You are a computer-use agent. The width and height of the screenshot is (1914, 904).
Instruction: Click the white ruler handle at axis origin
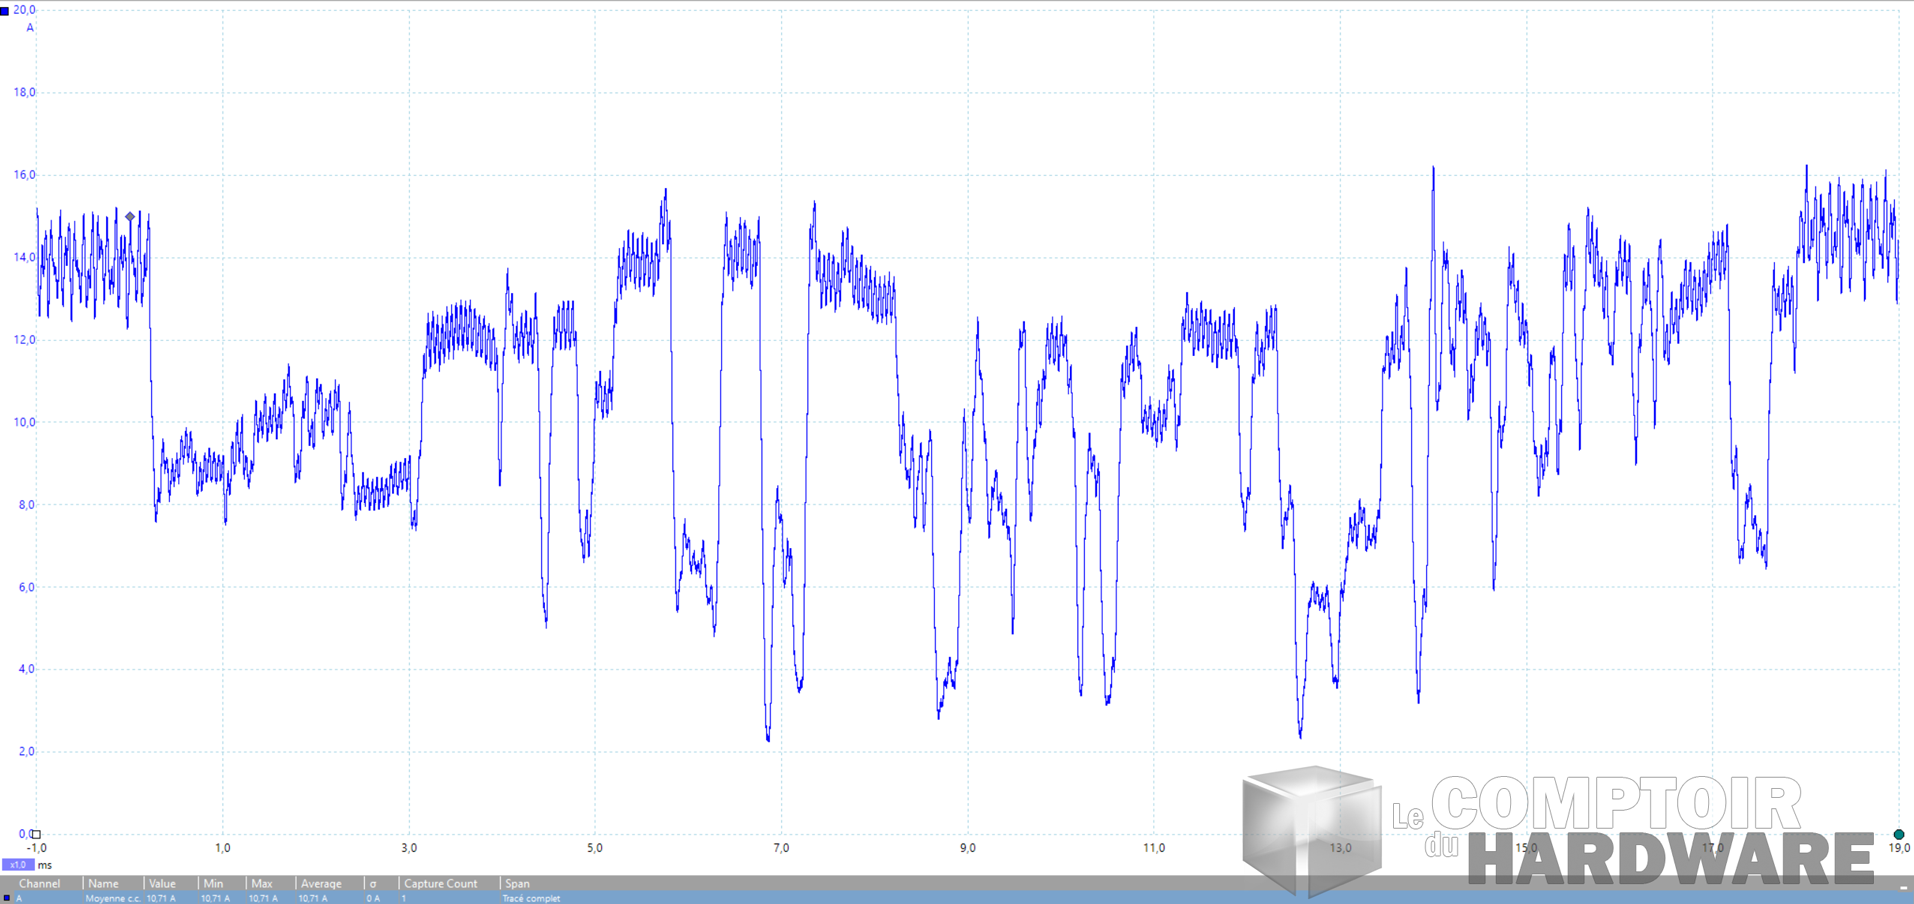(x=36, y=834)
